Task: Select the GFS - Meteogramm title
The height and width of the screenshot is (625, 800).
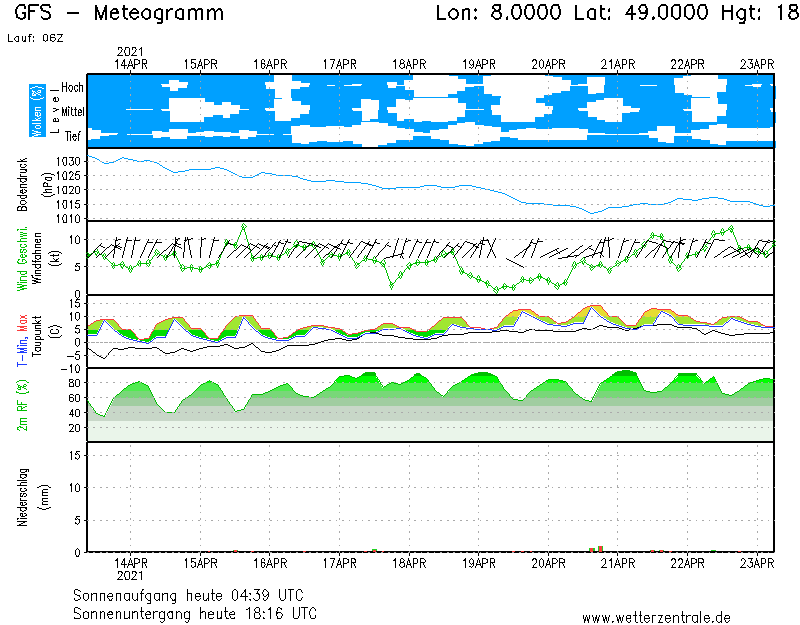Action: click(x=119, y=14)
